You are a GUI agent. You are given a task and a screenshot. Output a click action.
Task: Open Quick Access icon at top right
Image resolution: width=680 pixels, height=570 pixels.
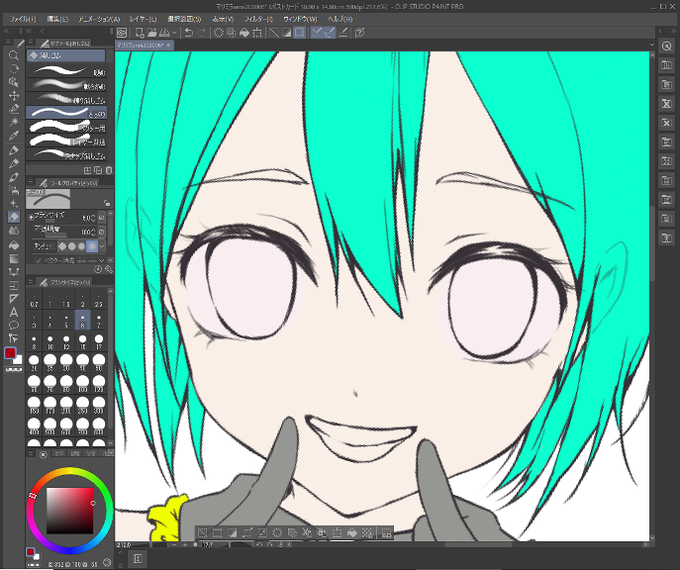667,46
